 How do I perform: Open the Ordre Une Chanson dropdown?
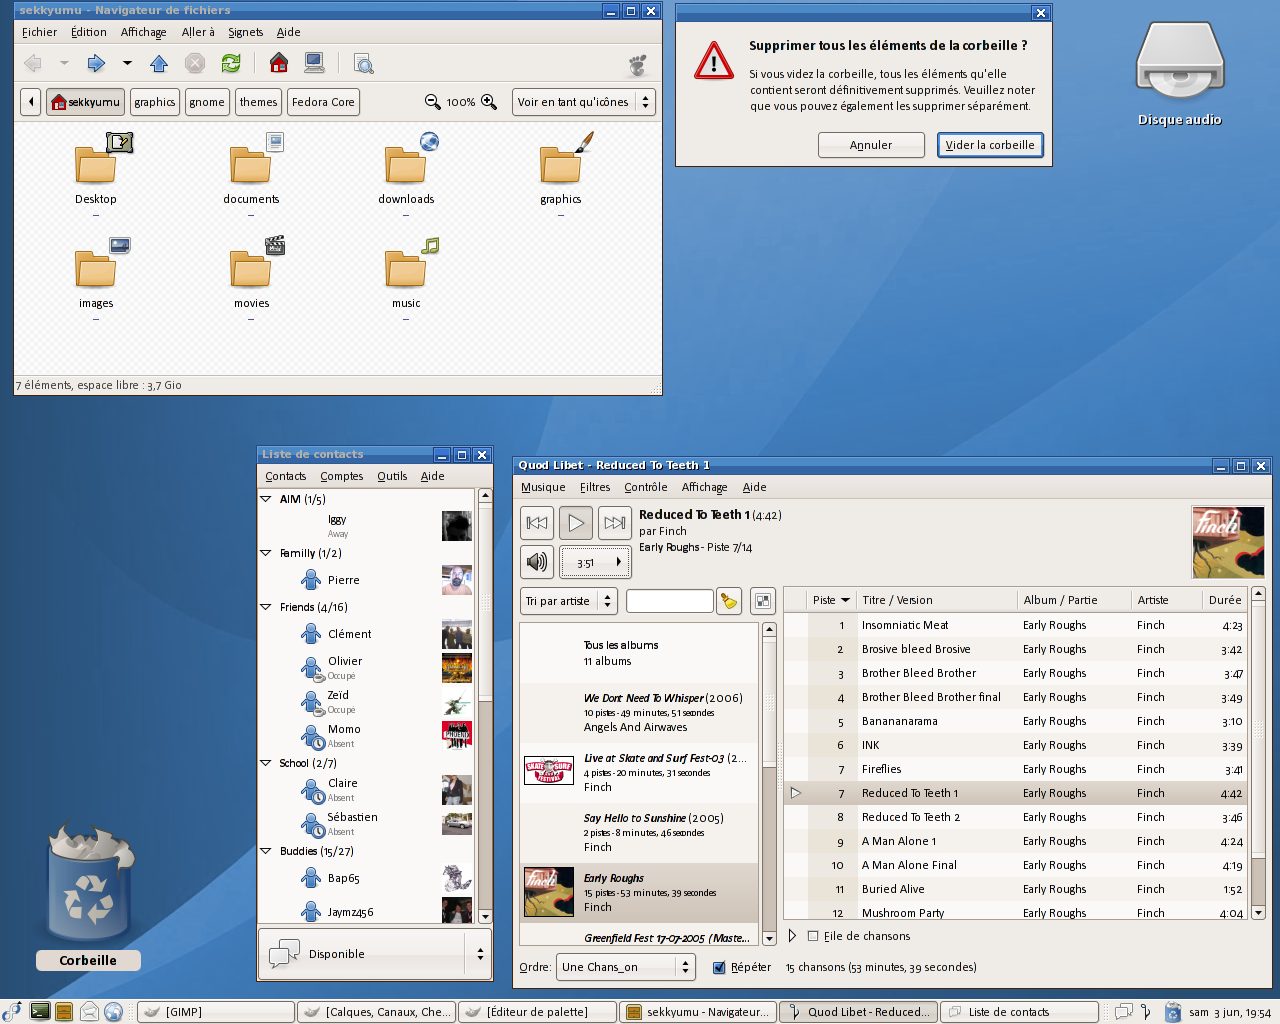click(x=626, y=967)
